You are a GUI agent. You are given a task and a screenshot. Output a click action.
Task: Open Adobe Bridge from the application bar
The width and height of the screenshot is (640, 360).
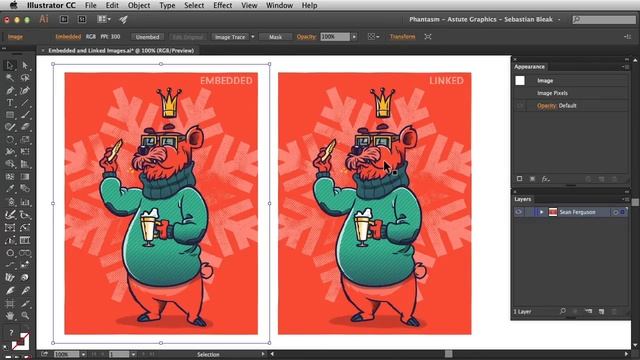click(64, 19)
